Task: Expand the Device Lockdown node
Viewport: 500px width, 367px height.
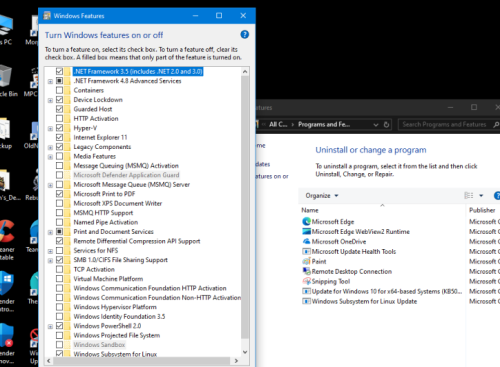Action: pyautogui.click(x=50, y=100)
